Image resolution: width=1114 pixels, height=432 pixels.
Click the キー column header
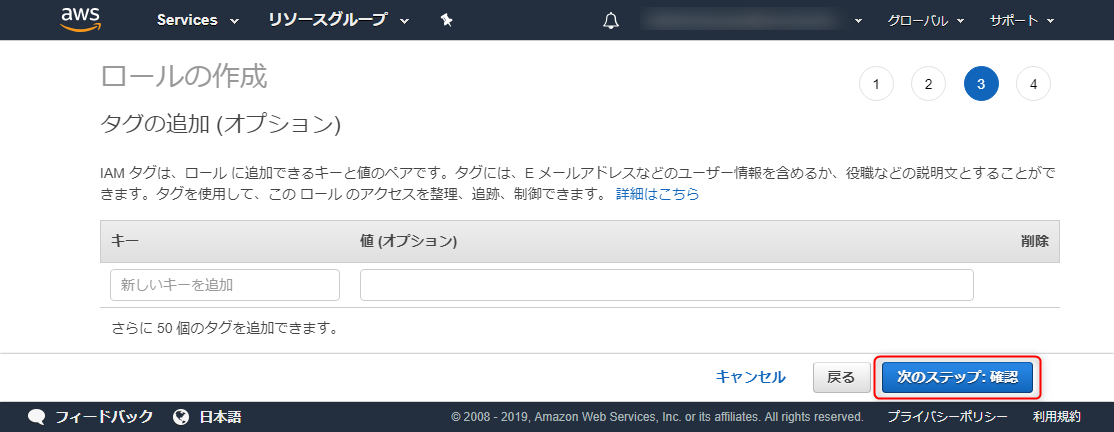click(124, 242)
